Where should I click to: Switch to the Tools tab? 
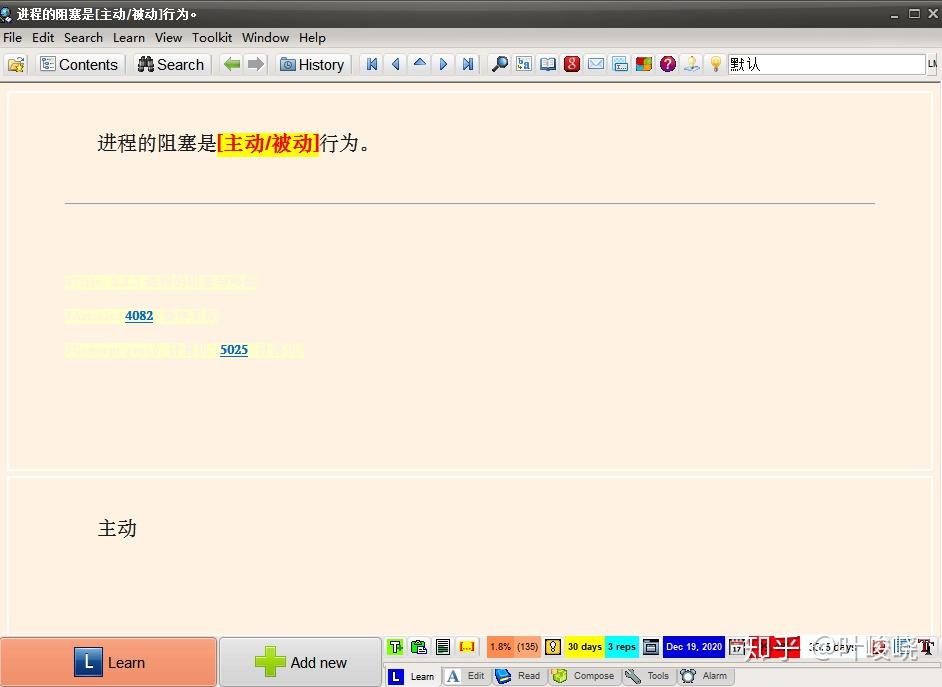point(647,676)
